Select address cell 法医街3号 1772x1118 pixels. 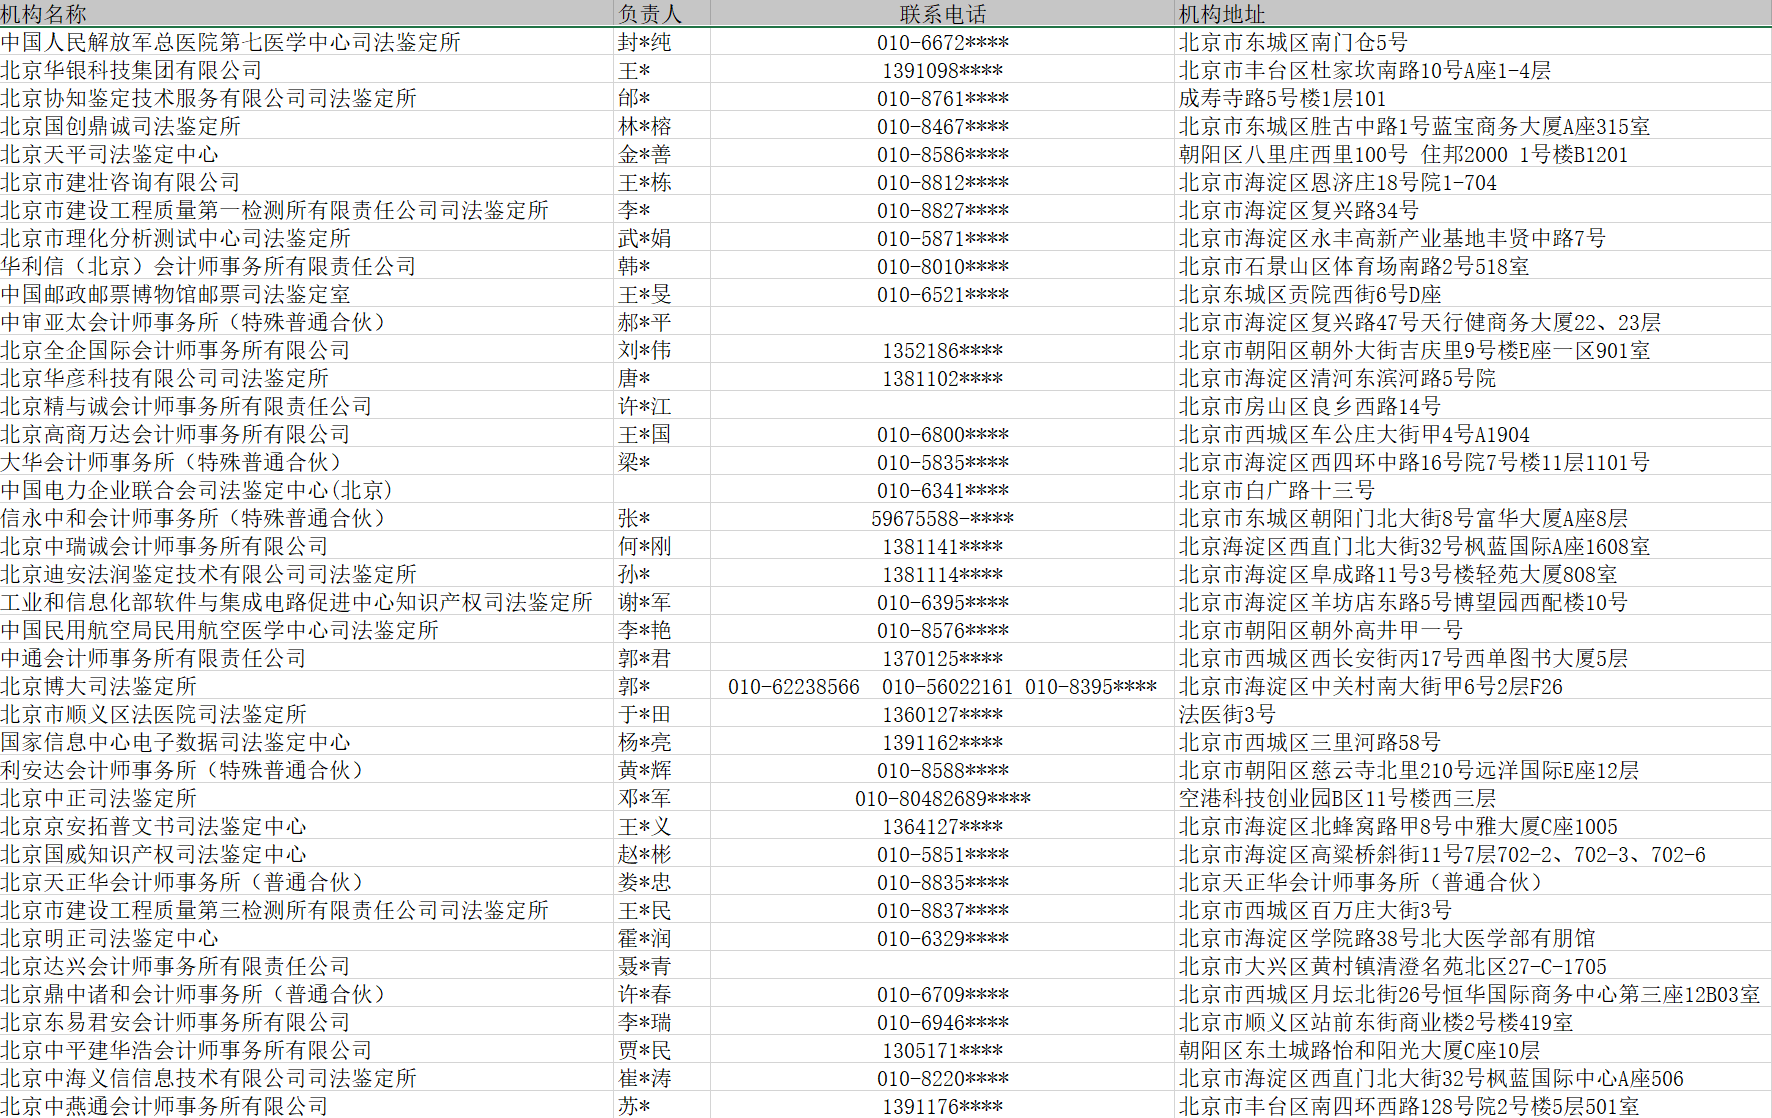[x=1473, y=714]
